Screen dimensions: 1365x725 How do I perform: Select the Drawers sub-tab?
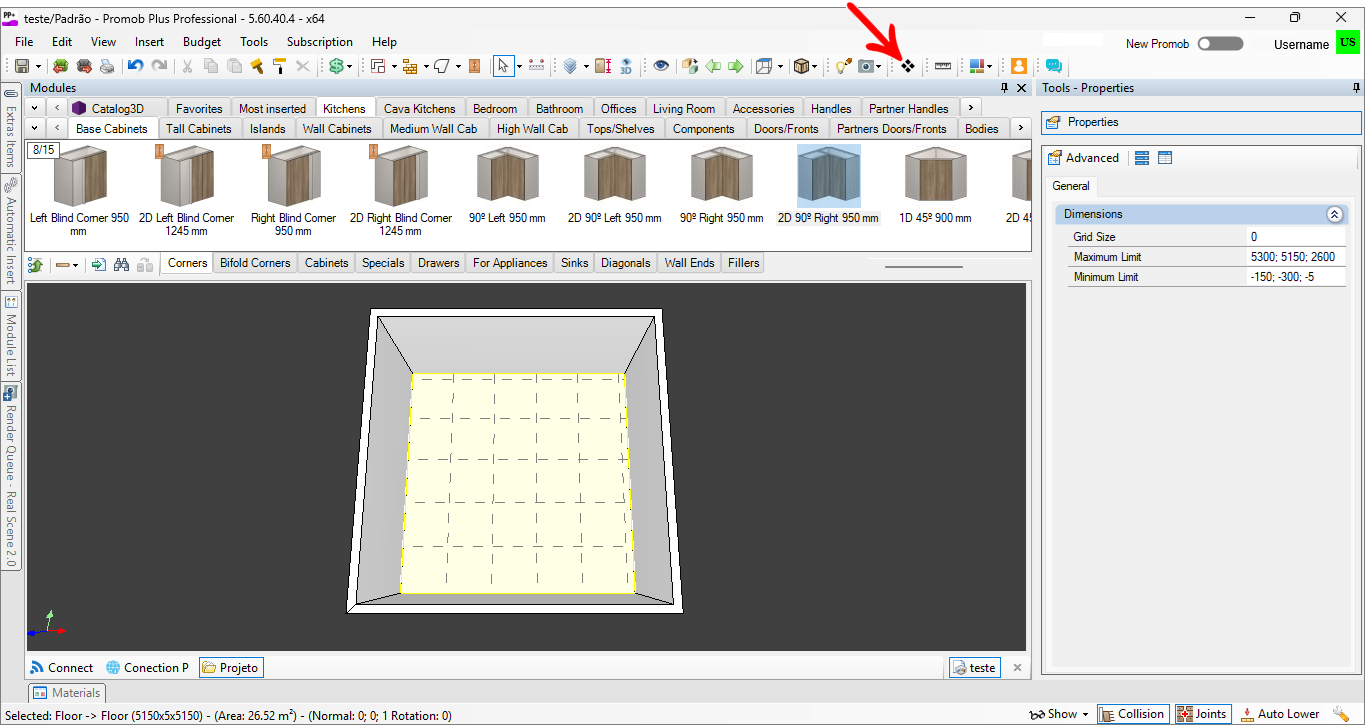439,263
